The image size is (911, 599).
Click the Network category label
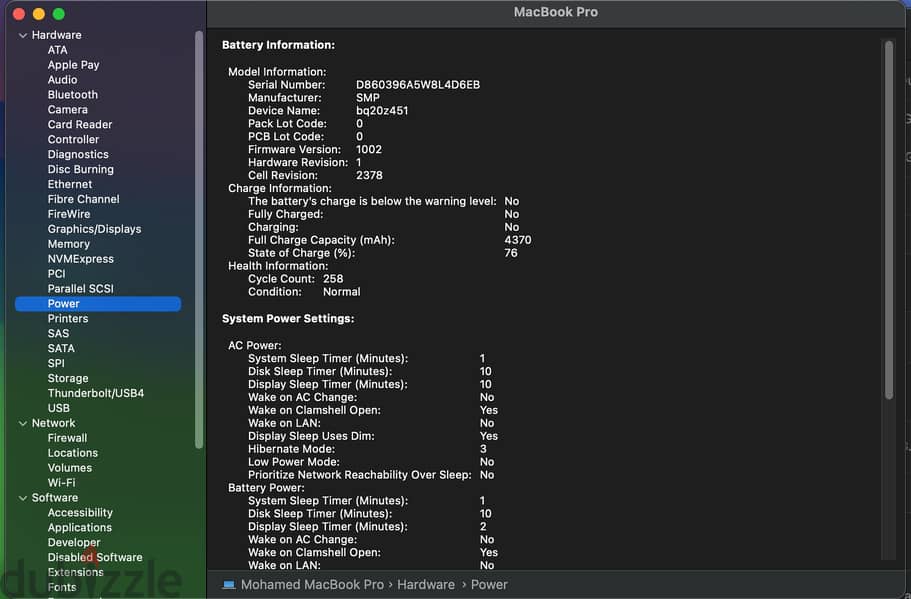click(53, 424)
